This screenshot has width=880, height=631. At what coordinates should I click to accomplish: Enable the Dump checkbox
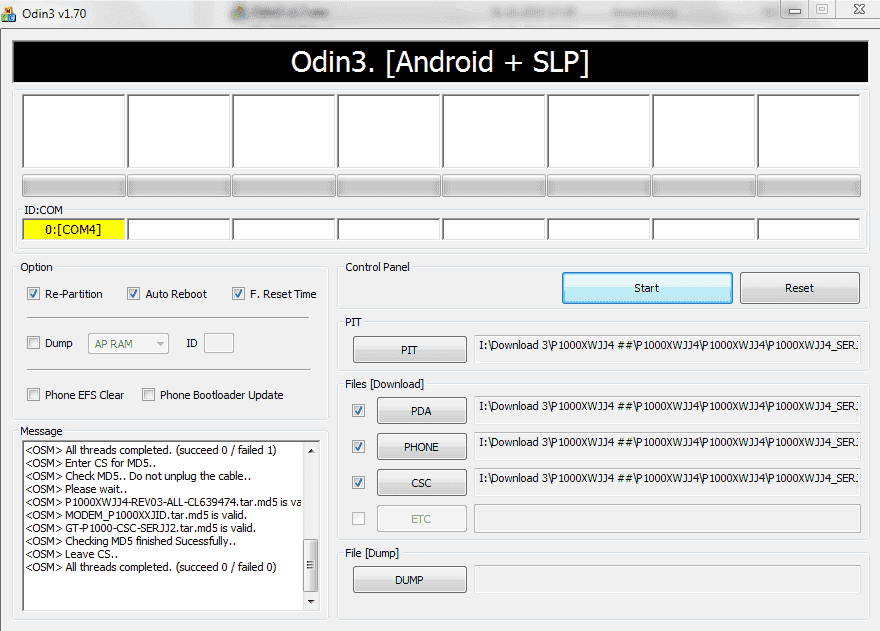pyautogui.click(x=34, y=342)
